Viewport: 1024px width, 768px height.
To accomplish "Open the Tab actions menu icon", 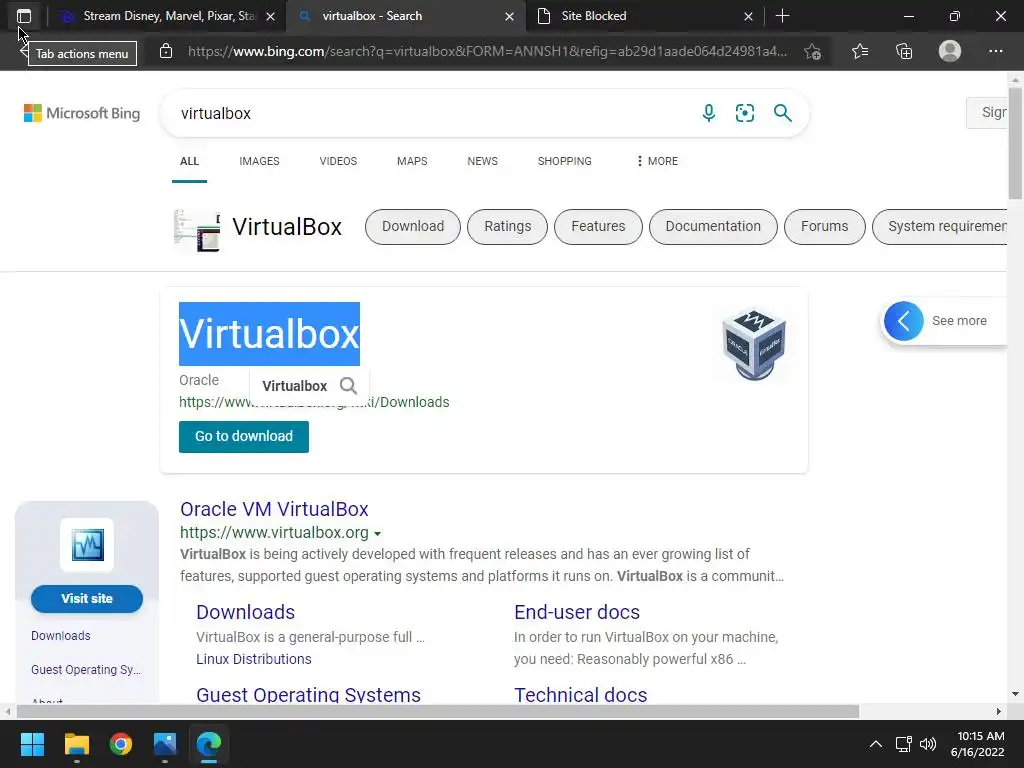I will [x=24, y=16].
